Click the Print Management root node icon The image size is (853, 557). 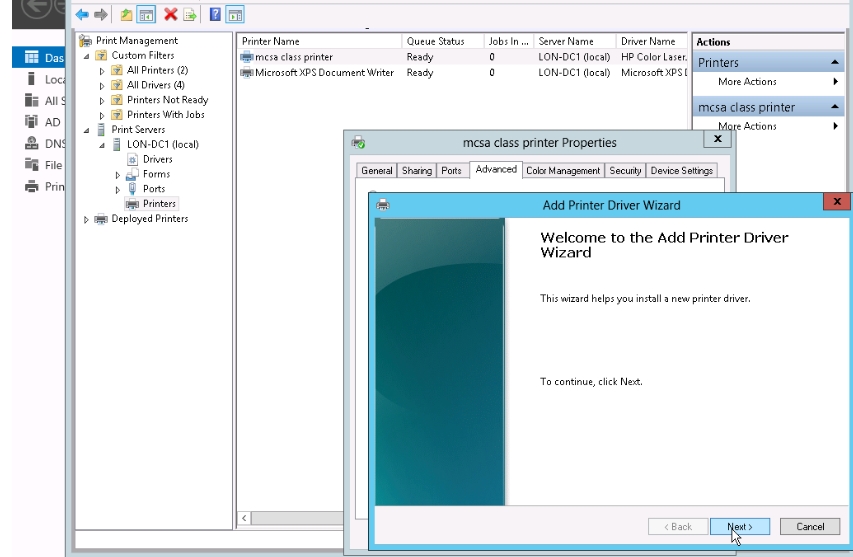pyautogui.click(x=85, y=41)
